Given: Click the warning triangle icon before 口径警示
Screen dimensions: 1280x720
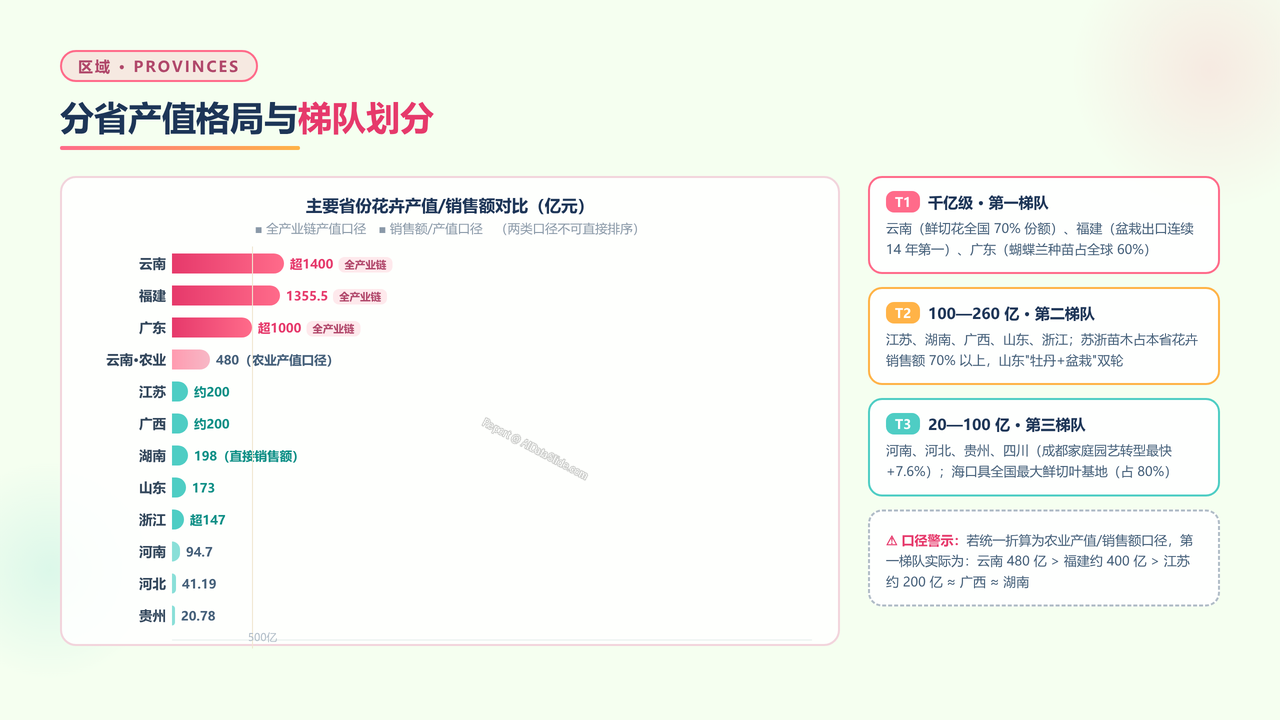Looking at the screenshot, I should 892,541.
